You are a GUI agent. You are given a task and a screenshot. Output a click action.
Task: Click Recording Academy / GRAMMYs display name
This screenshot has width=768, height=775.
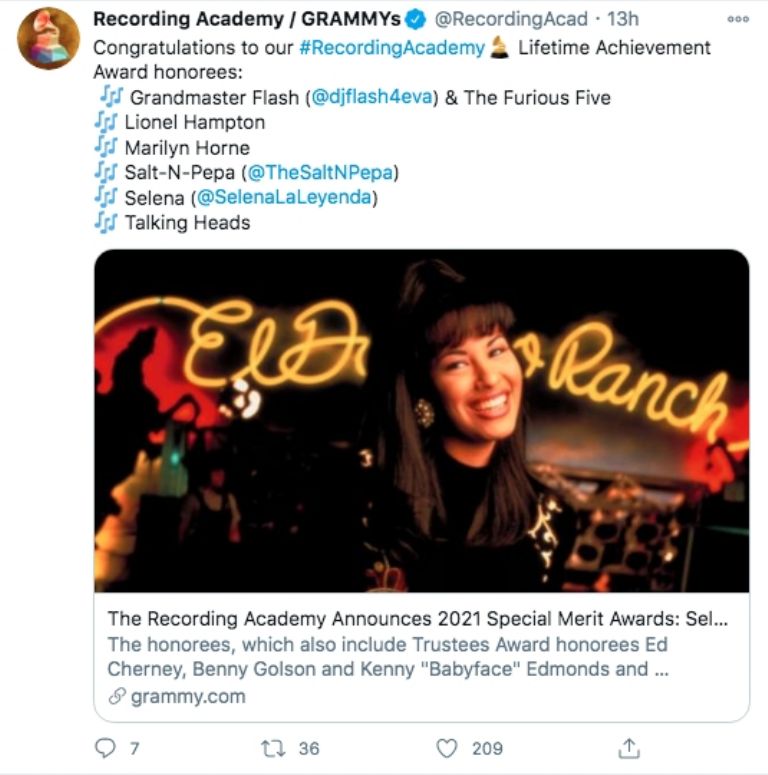click(248, 19)
